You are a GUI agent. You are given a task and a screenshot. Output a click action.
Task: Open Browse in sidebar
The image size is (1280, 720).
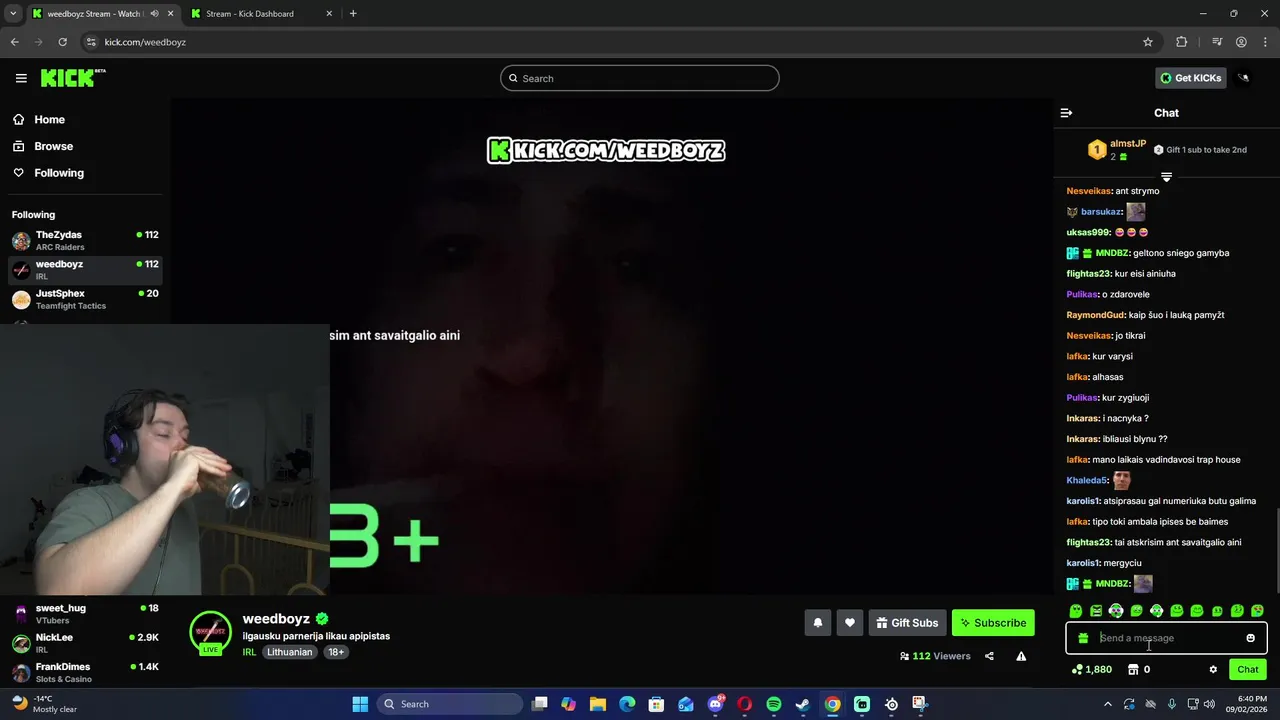pyautogui.click(x=42, y=146)
